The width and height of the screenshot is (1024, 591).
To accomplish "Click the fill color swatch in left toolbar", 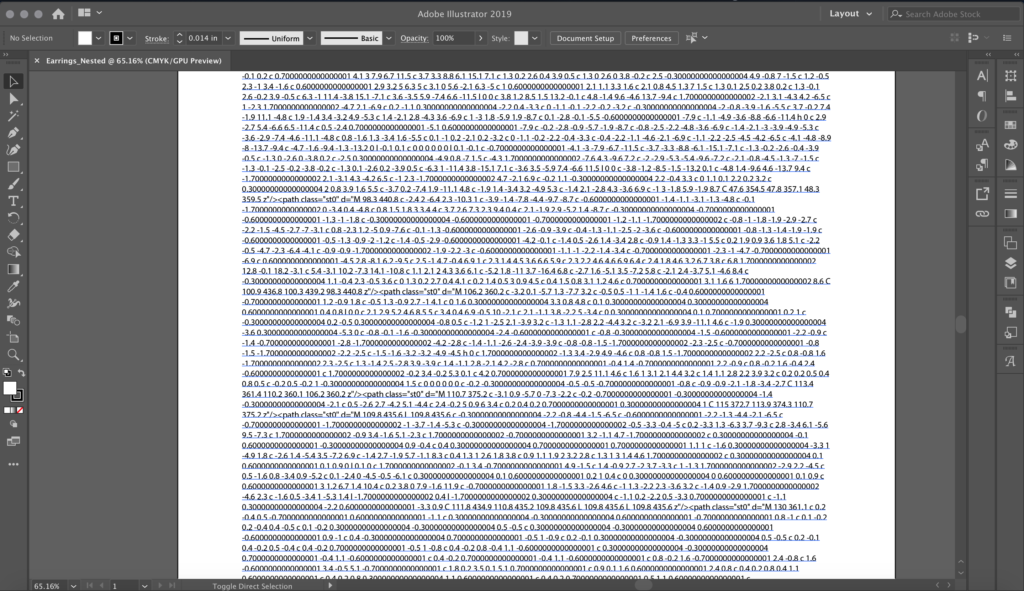I will (9, 388).
